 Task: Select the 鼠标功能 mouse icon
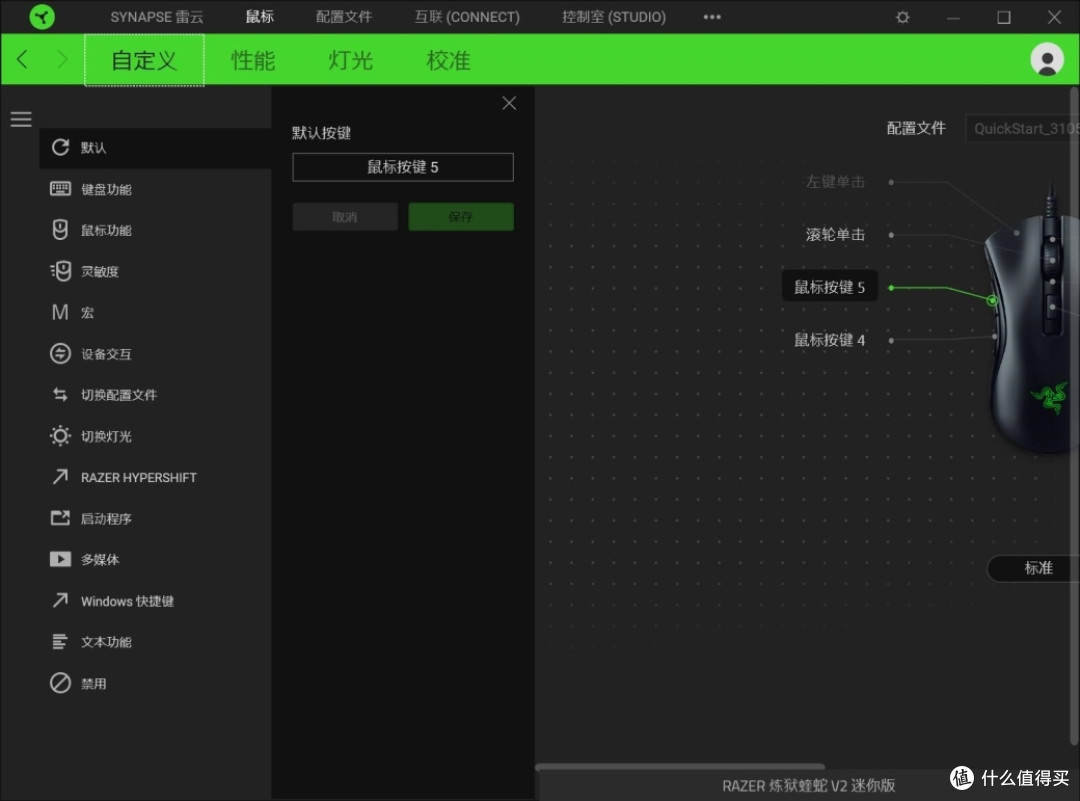[61, 229]
